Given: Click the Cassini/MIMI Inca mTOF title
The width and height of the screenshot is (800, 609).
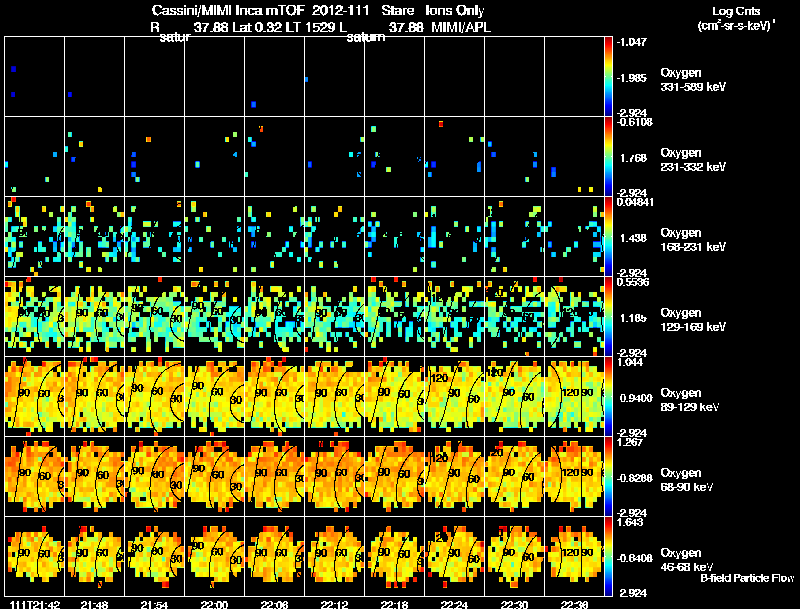Looking at the screenshot, I should pos(228,11).
